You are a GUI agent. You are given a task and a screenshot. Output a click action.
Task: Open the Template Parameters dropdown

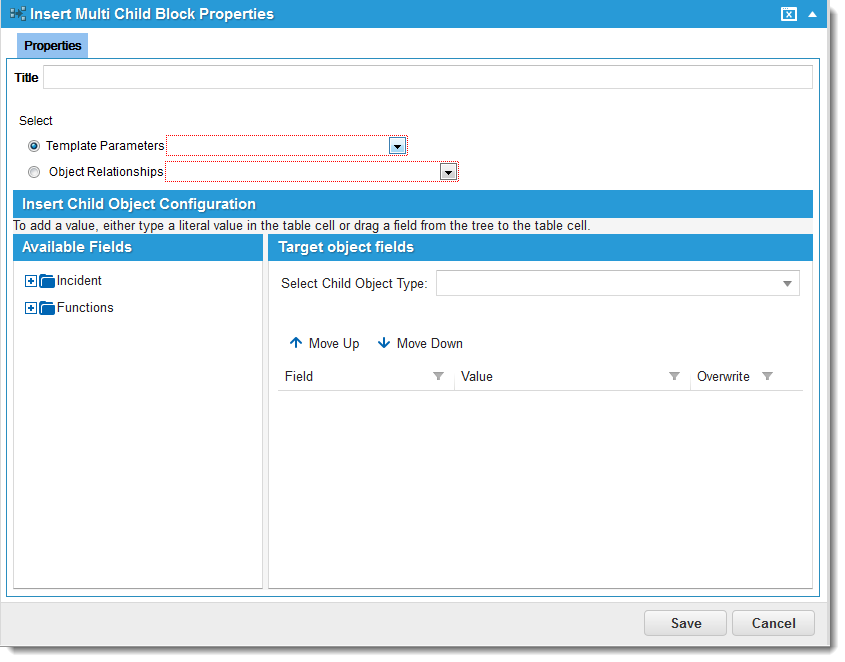click(397, 145)
